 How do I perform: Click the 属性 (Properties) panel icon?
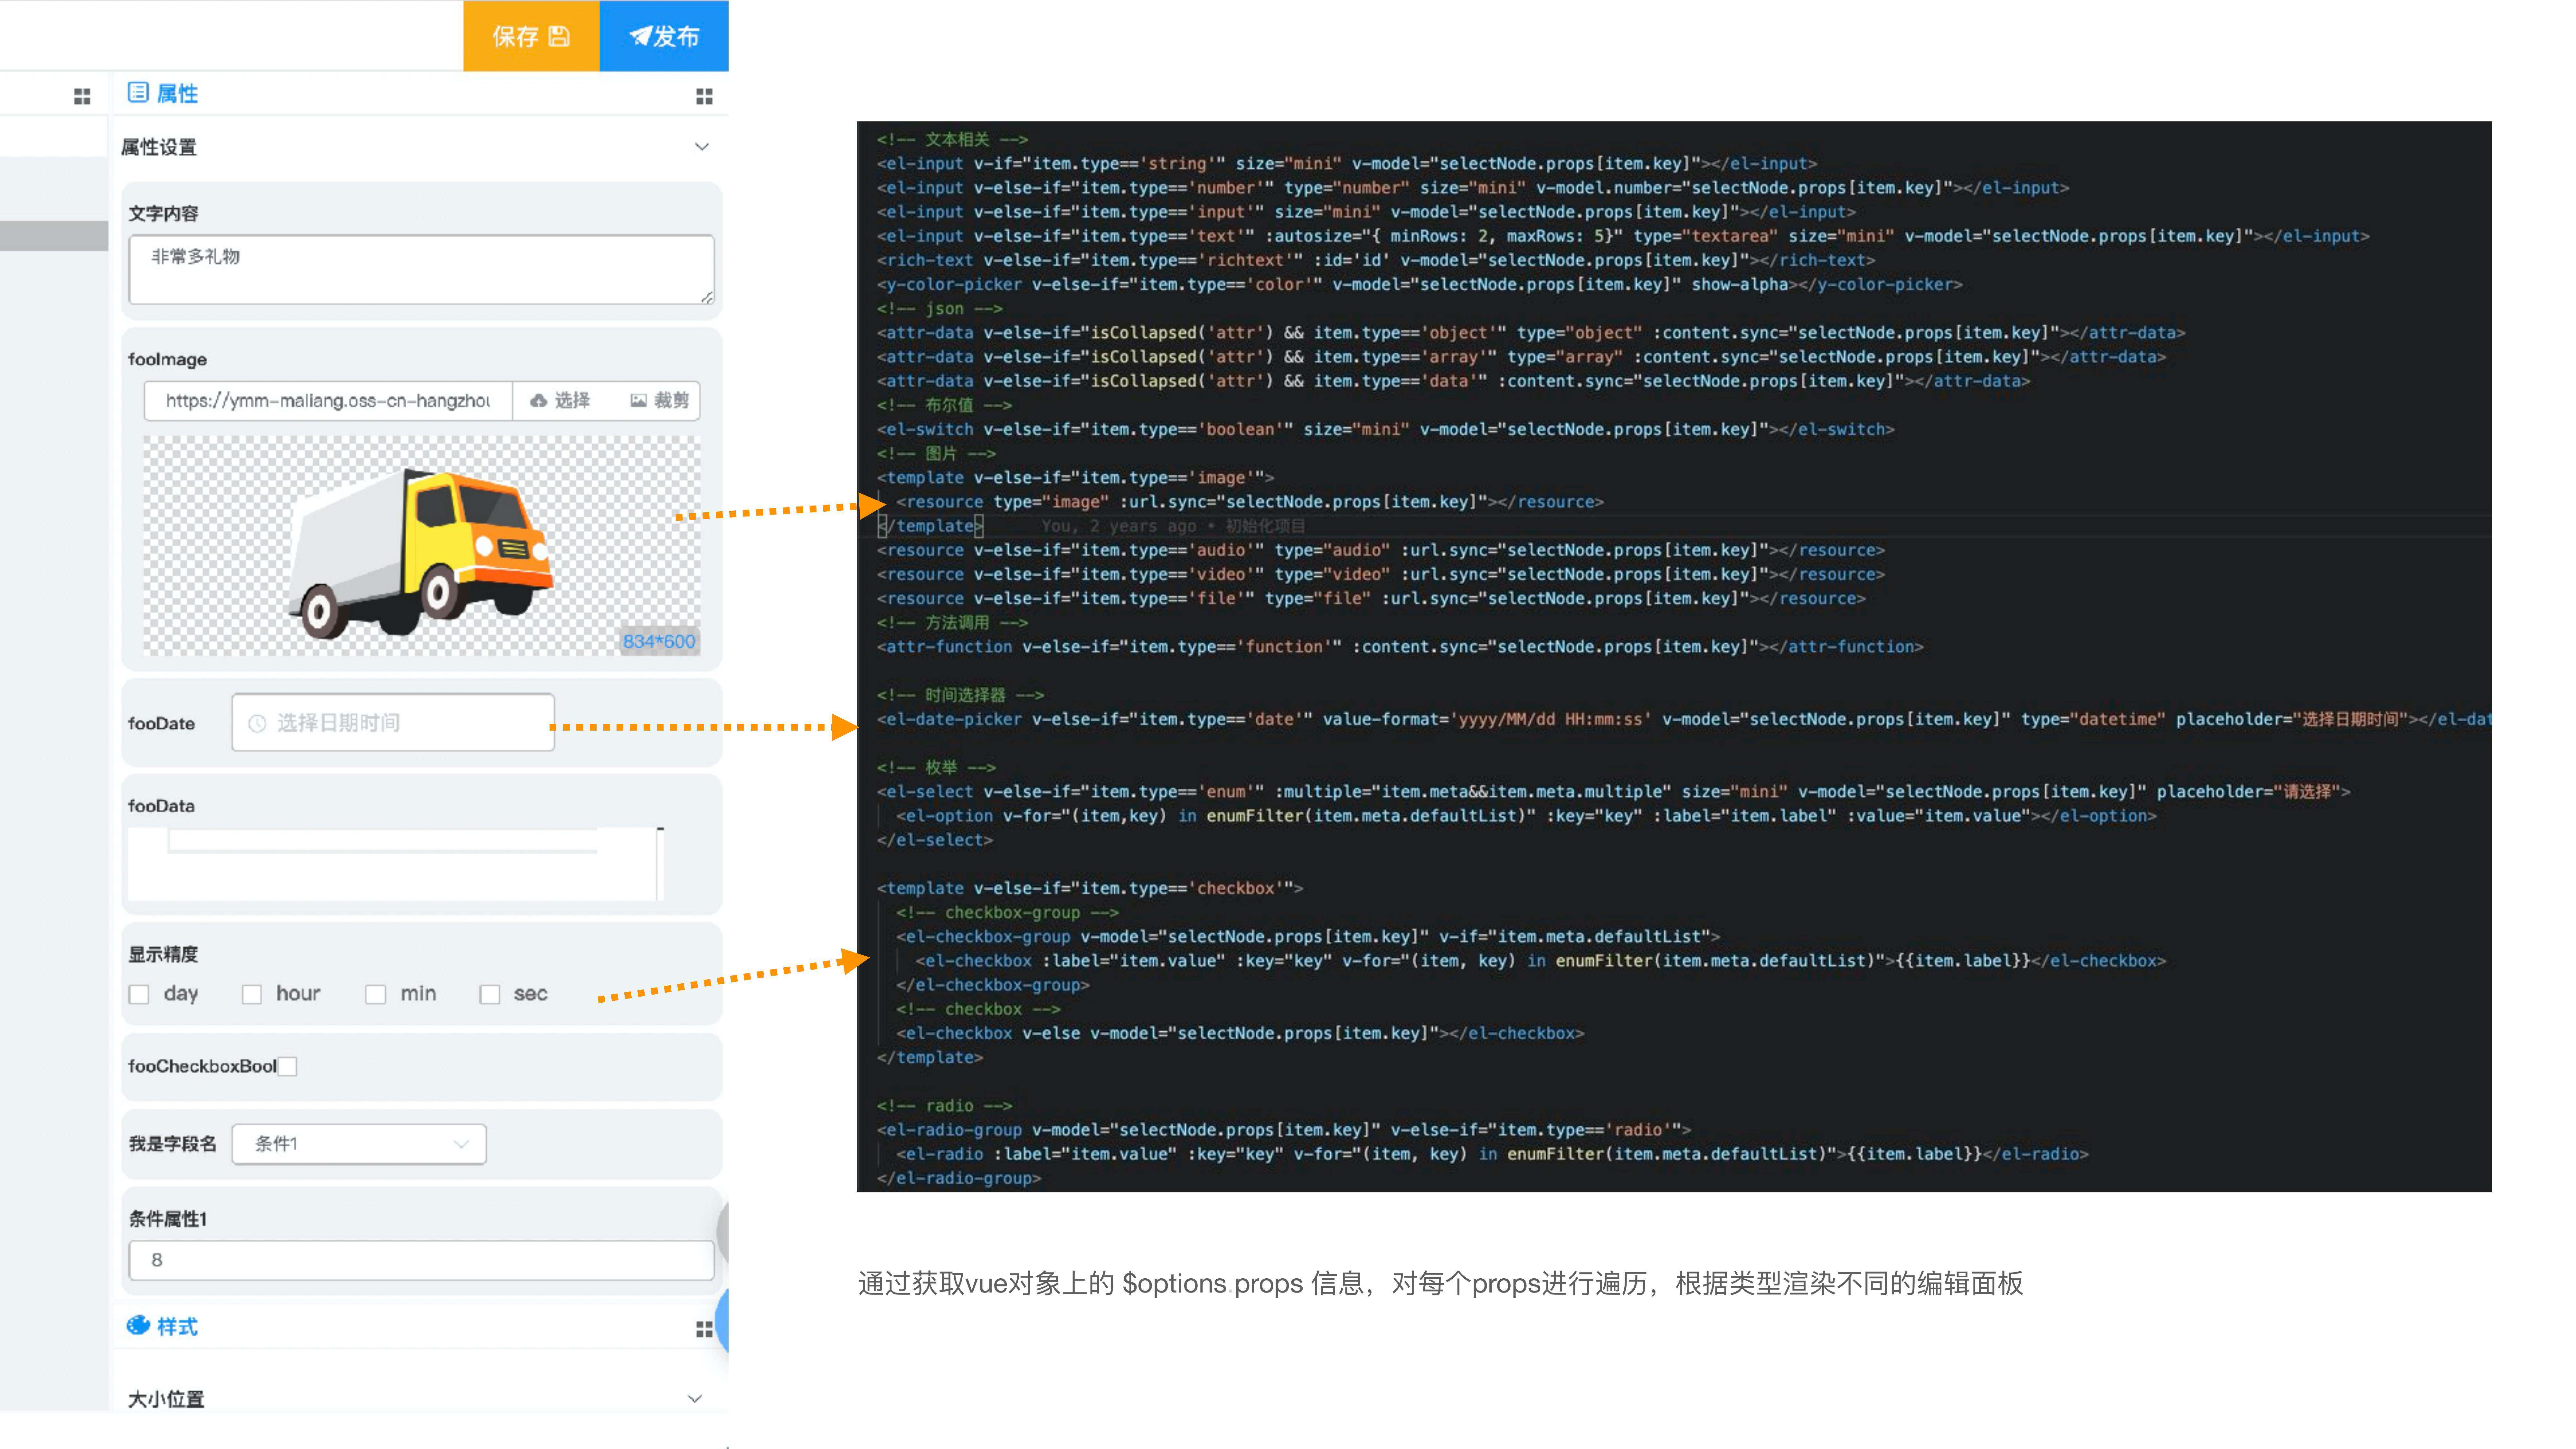click(138, 92)
